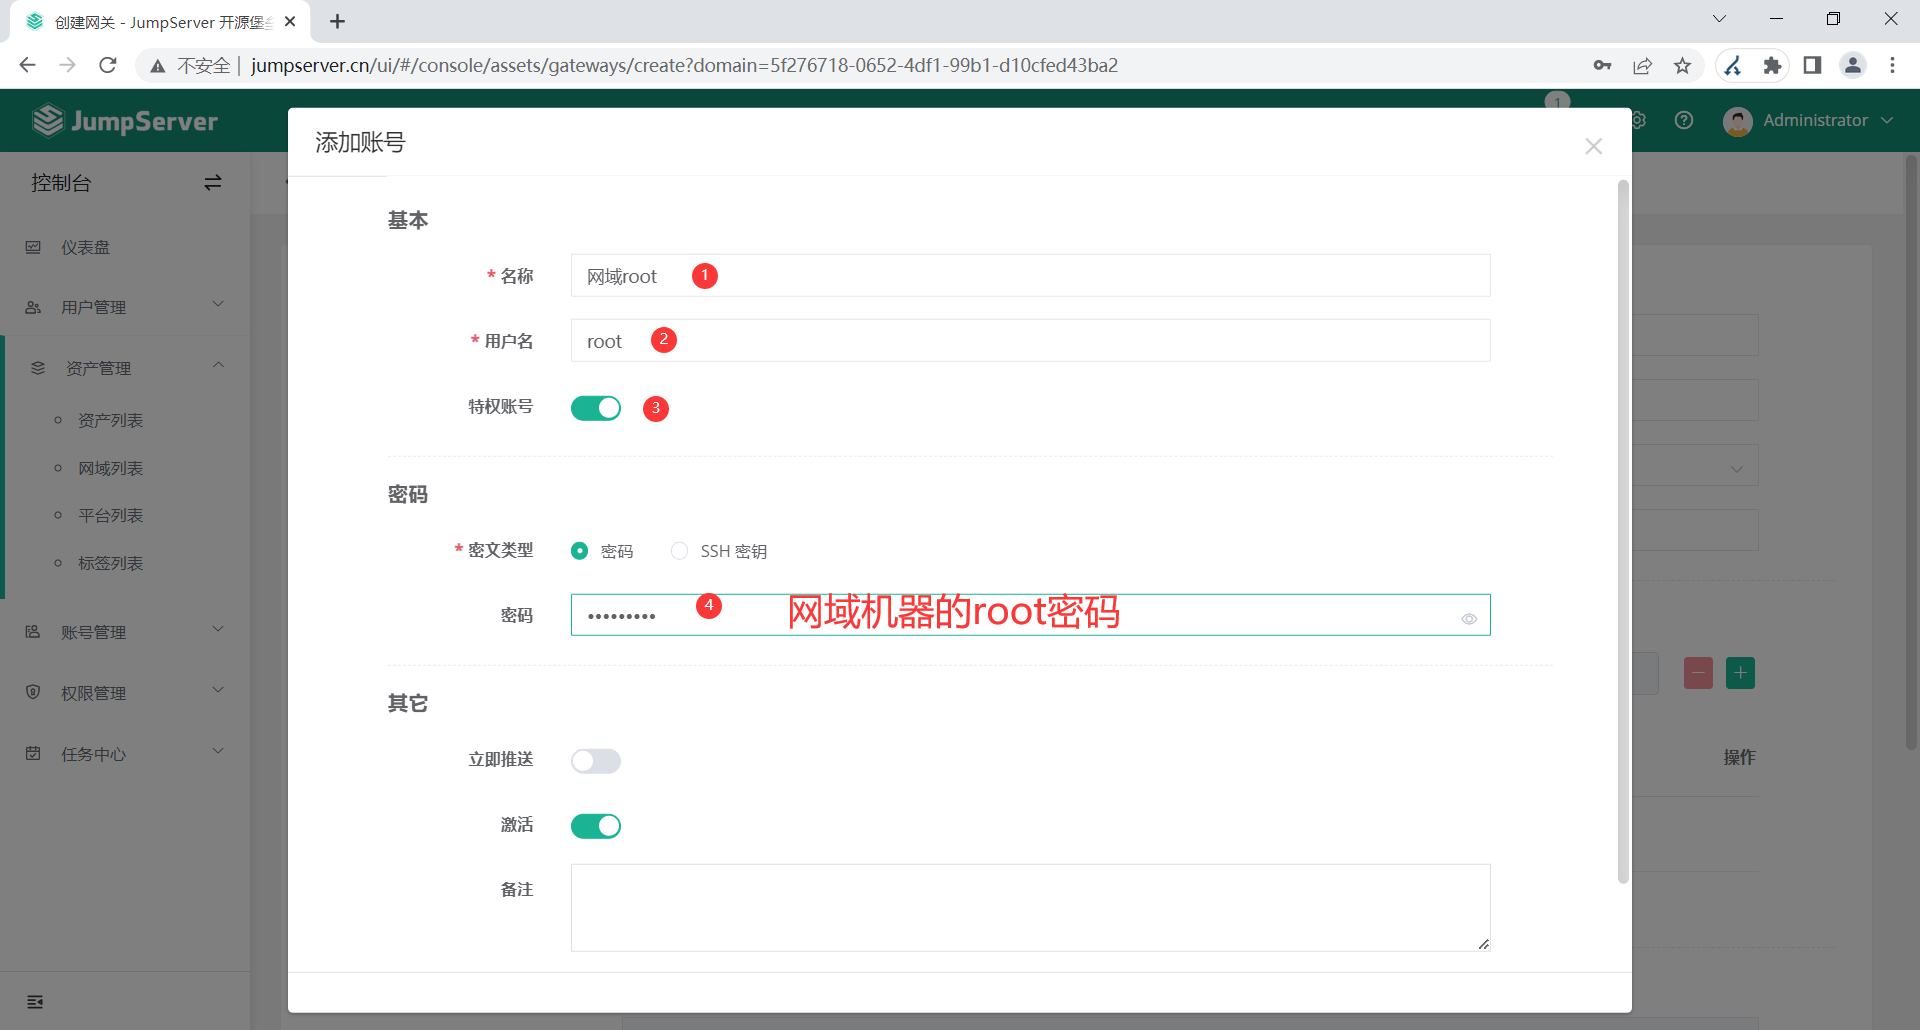
Task: Click the pinned browser extension icon
Action: (x=1733, y=65)
